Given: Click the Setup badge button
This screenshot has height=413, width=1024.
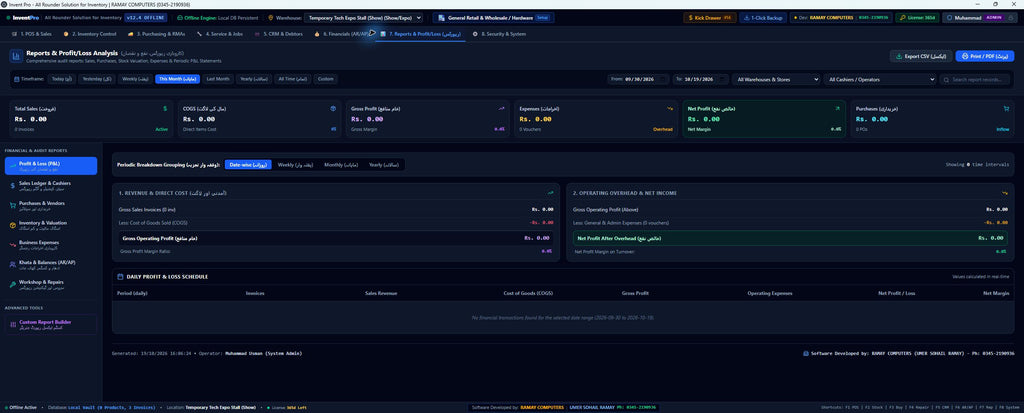Looking at the screenshot, I should point(543,18).
